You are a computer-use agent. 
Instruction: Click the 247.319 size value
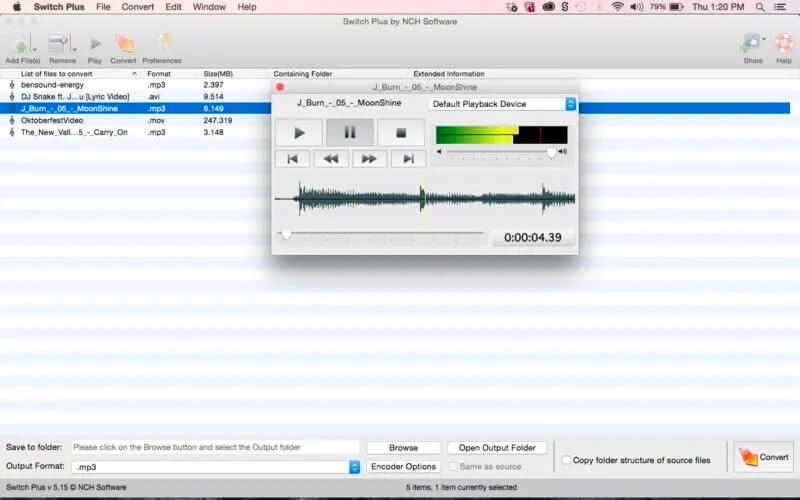[217, 120]
